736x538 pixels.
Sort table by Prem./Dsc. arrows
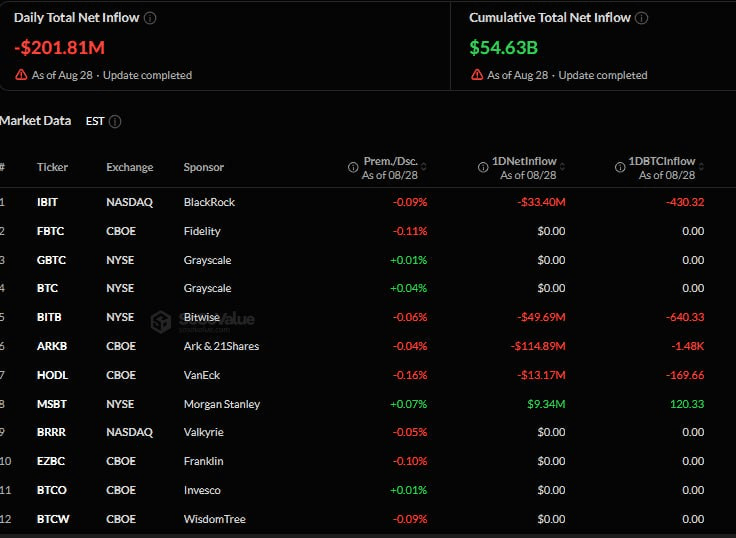424,167
